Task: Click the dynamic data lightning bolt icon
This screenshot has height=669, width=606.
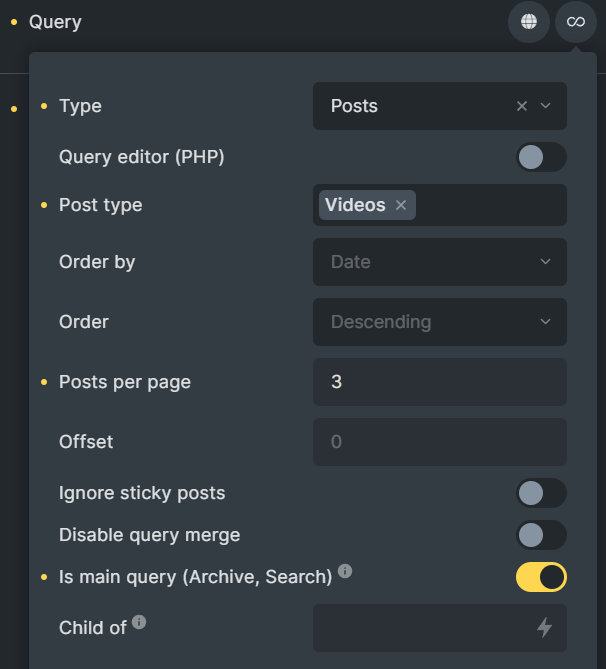Action: point(545,628)
